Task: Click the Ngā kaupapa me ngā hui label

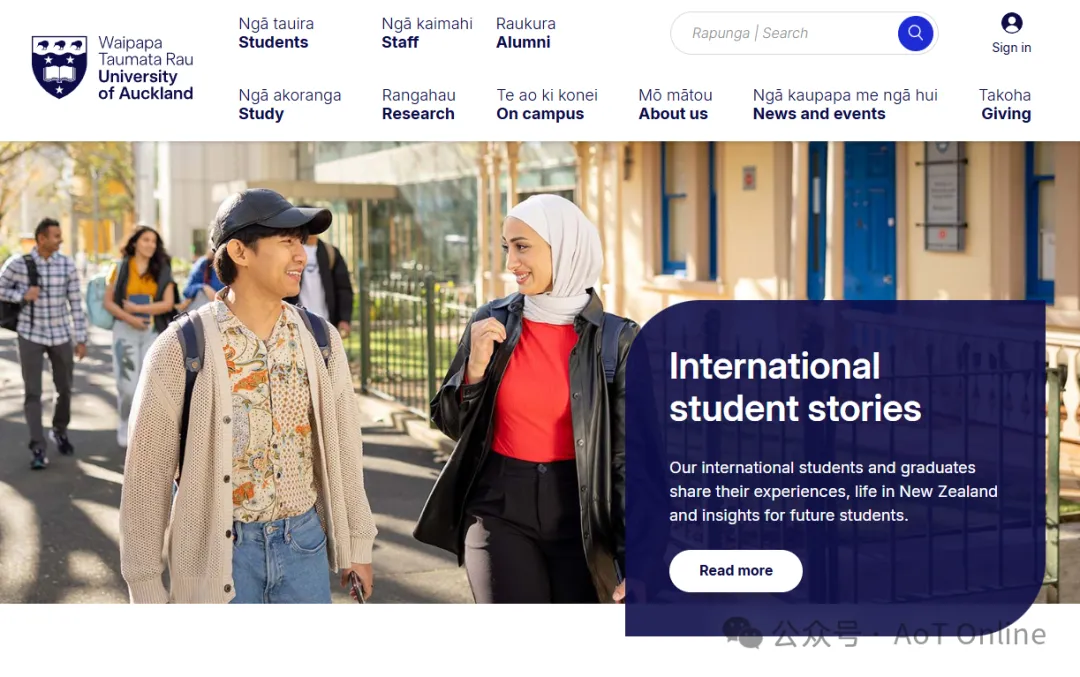Action: click(845, 95)
